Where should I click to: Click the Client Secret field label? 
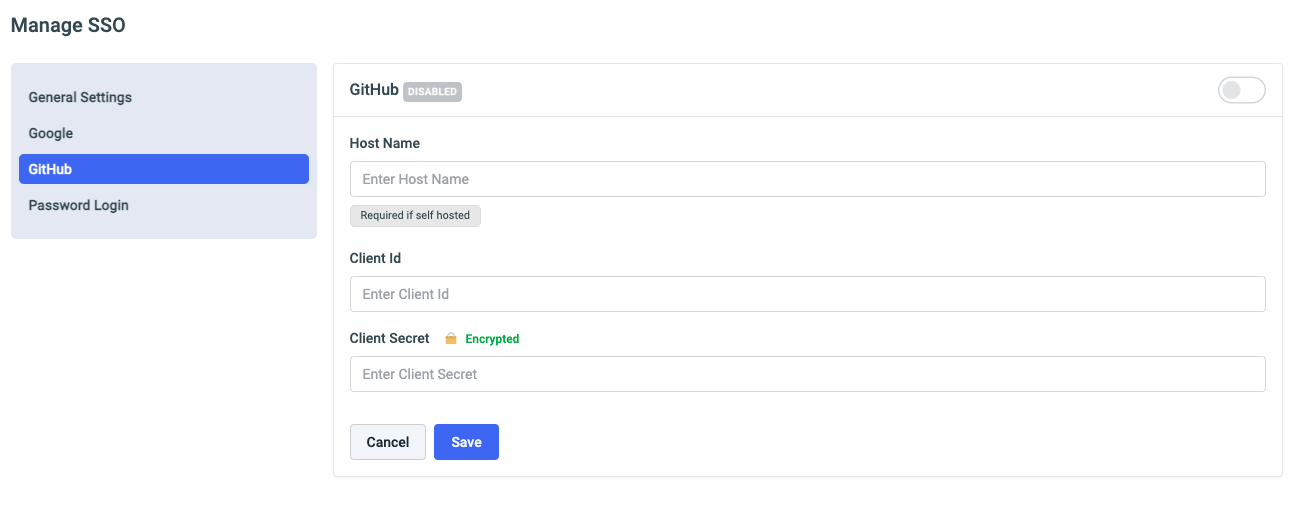389,338
